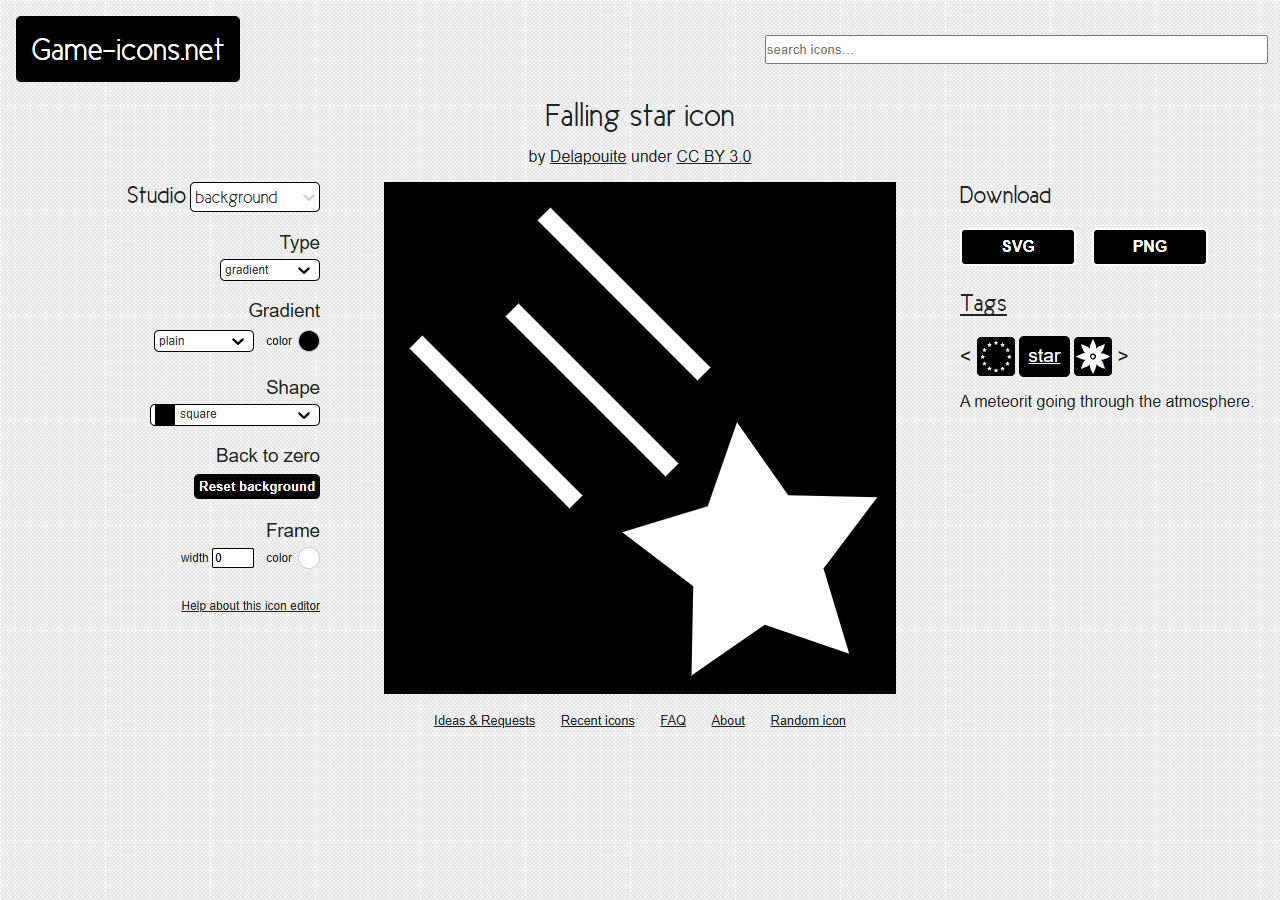Expand the Type gradient dropdown
Image resolution: width=1280 pixels, height=900 pixels.
pos(270,270)
